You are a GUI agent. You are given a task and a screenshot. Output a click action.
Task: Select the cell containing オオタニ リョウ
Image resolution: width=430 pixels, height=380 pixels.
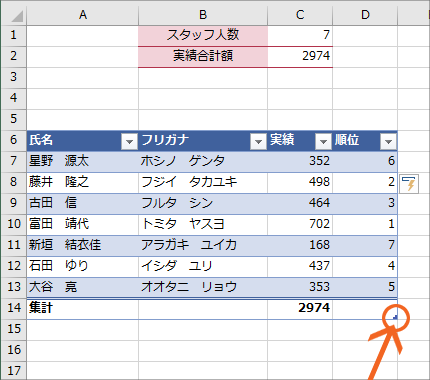203,287
